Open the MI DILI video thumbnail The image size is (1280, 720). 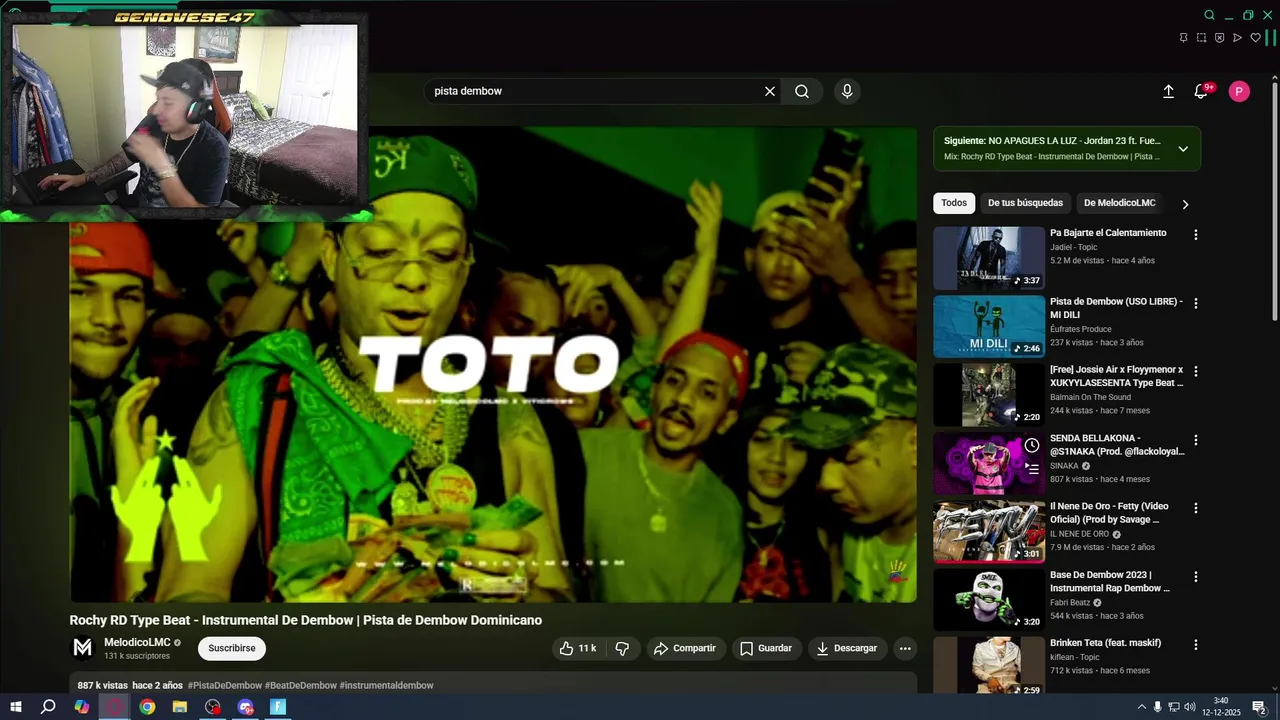pyautogui.click(x=989, y=326)
